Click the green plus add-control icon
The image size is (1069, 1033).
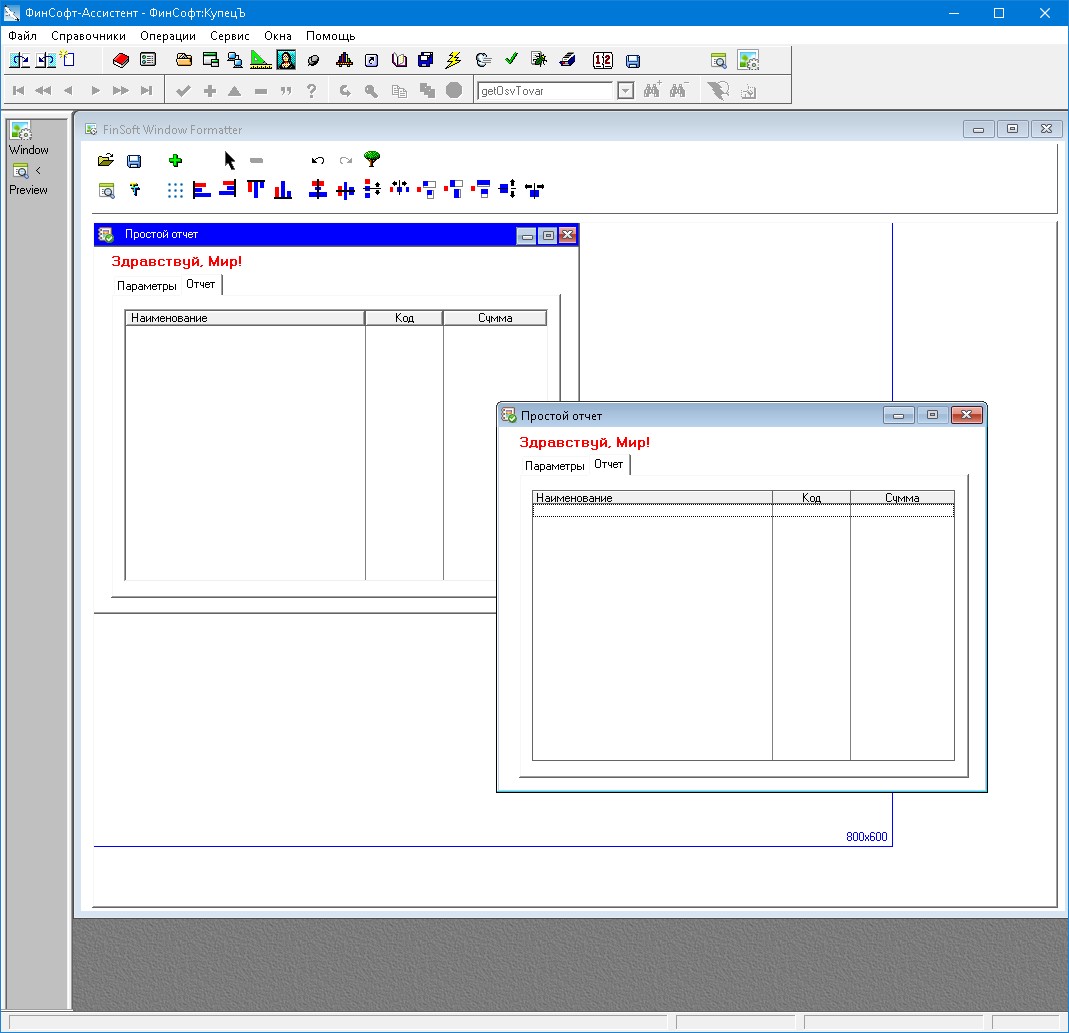click(x=175, y=160)
